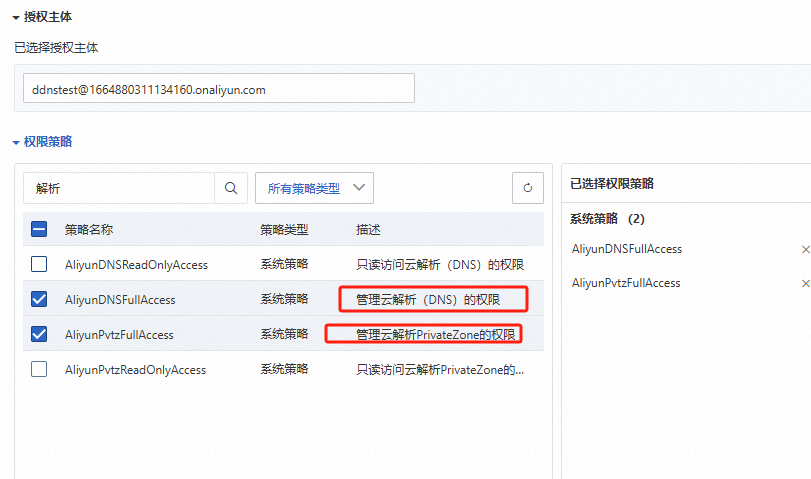Image resolution: width=811 pixels, height=479 pixels.
Task: Click truncated description 只读访问云解析PrivateZone的...
Action: coord(440,370)
